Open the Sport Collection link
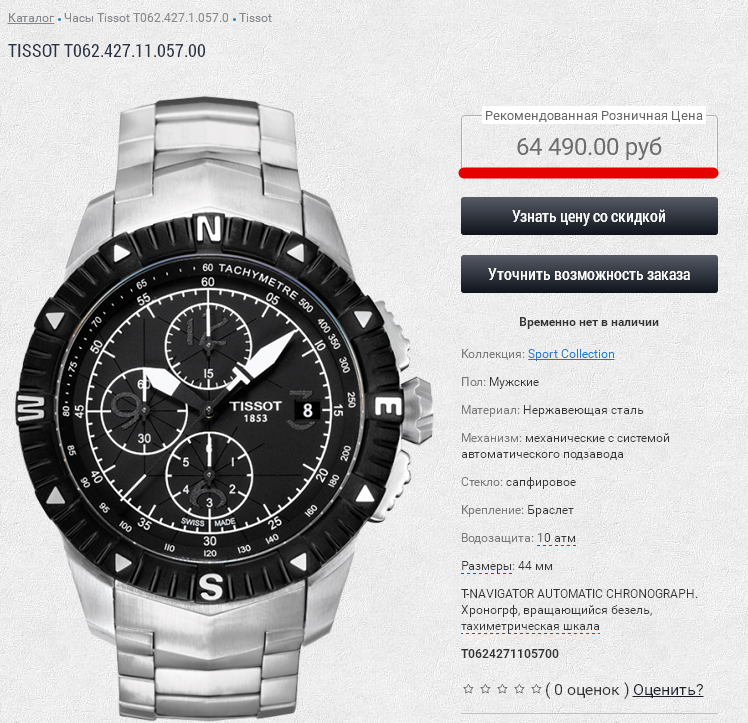This screenshot has width=748, height=723. [x=571, y=354]
